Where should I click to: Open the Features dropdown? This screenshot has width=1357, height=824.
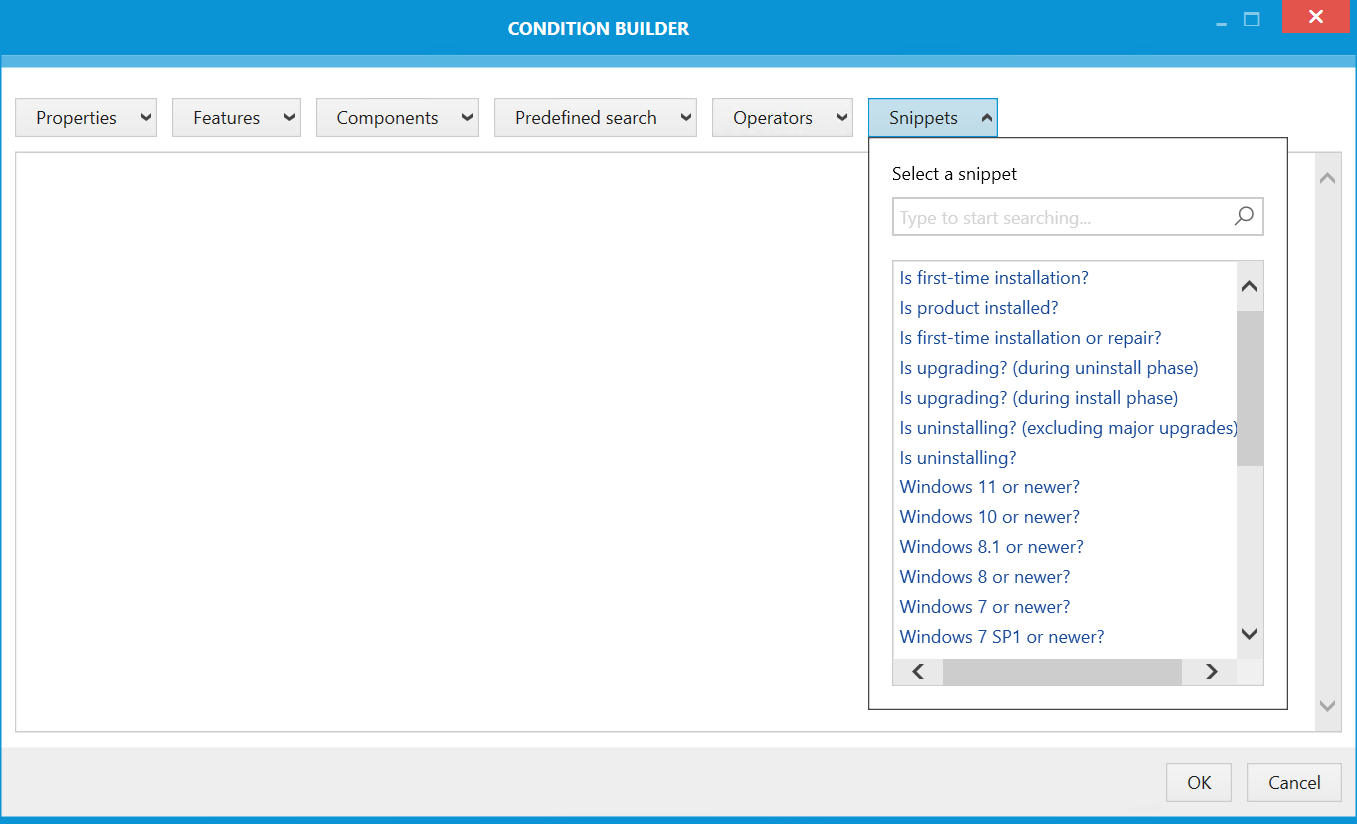click(x=236, y=117)
